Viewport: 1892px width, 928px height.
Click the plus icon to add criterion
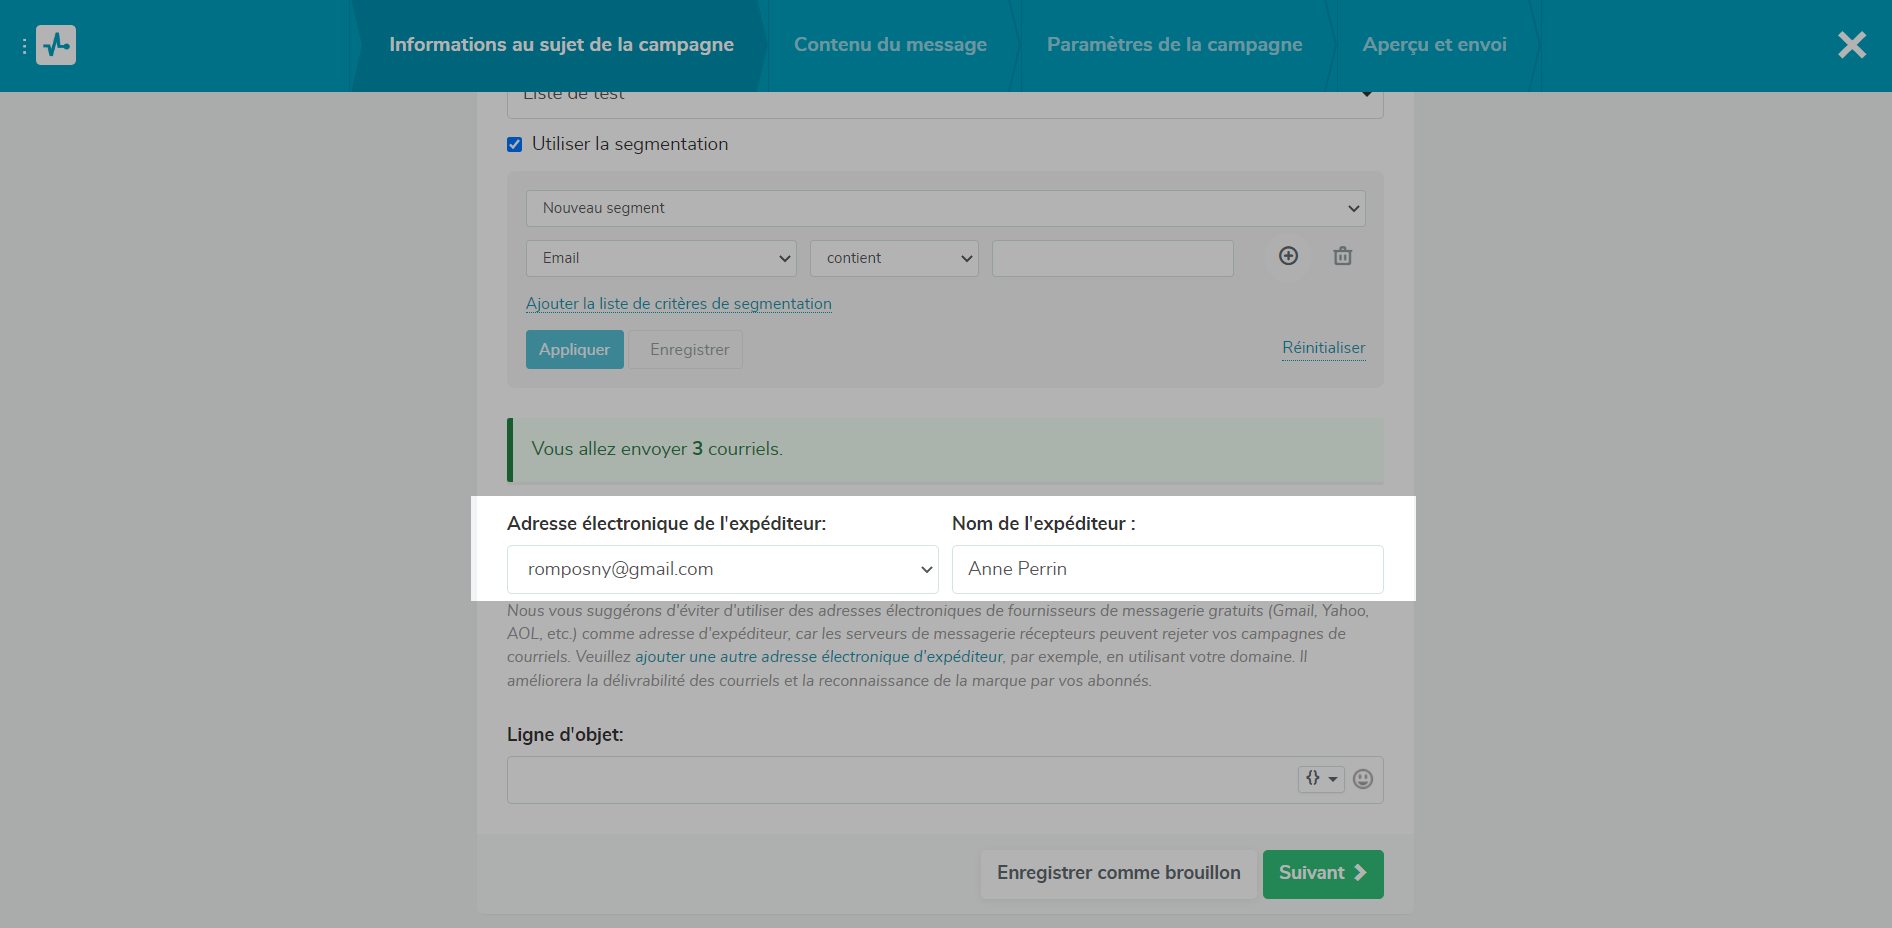(1289, 256)
